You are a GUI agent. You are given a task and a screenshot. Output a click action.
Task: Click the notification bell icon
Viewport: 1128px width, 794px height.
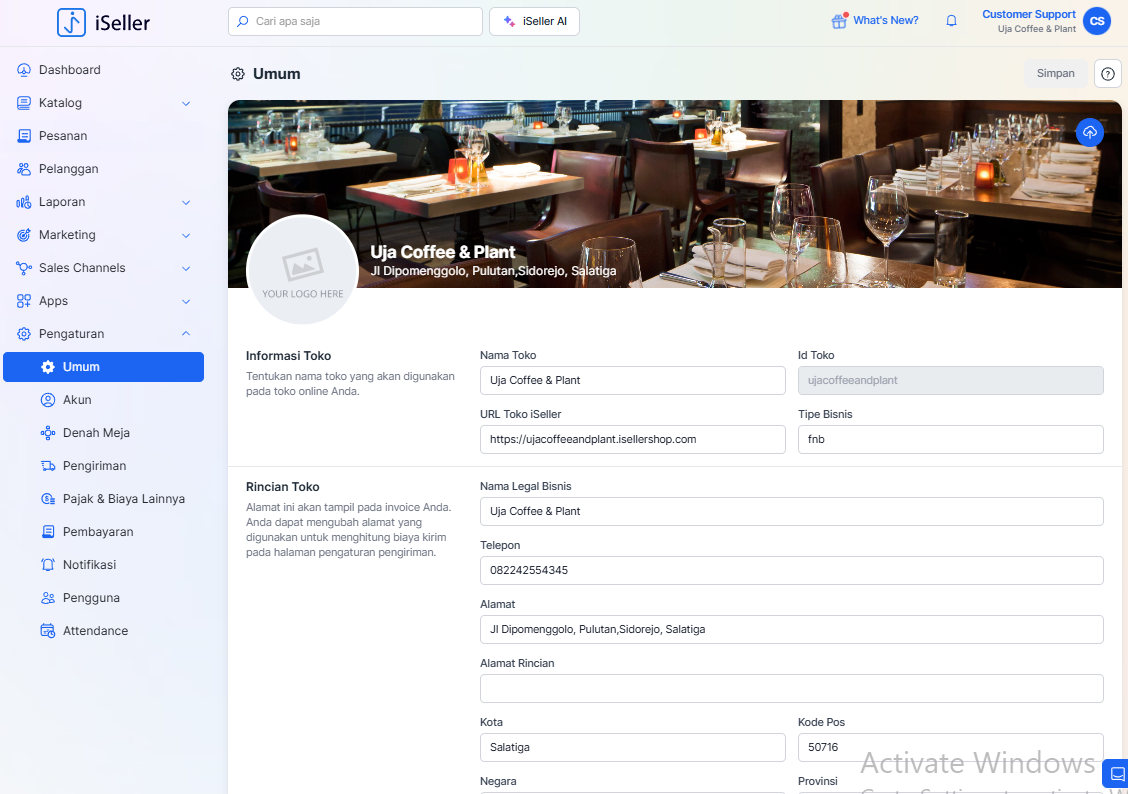click(951, 21)
